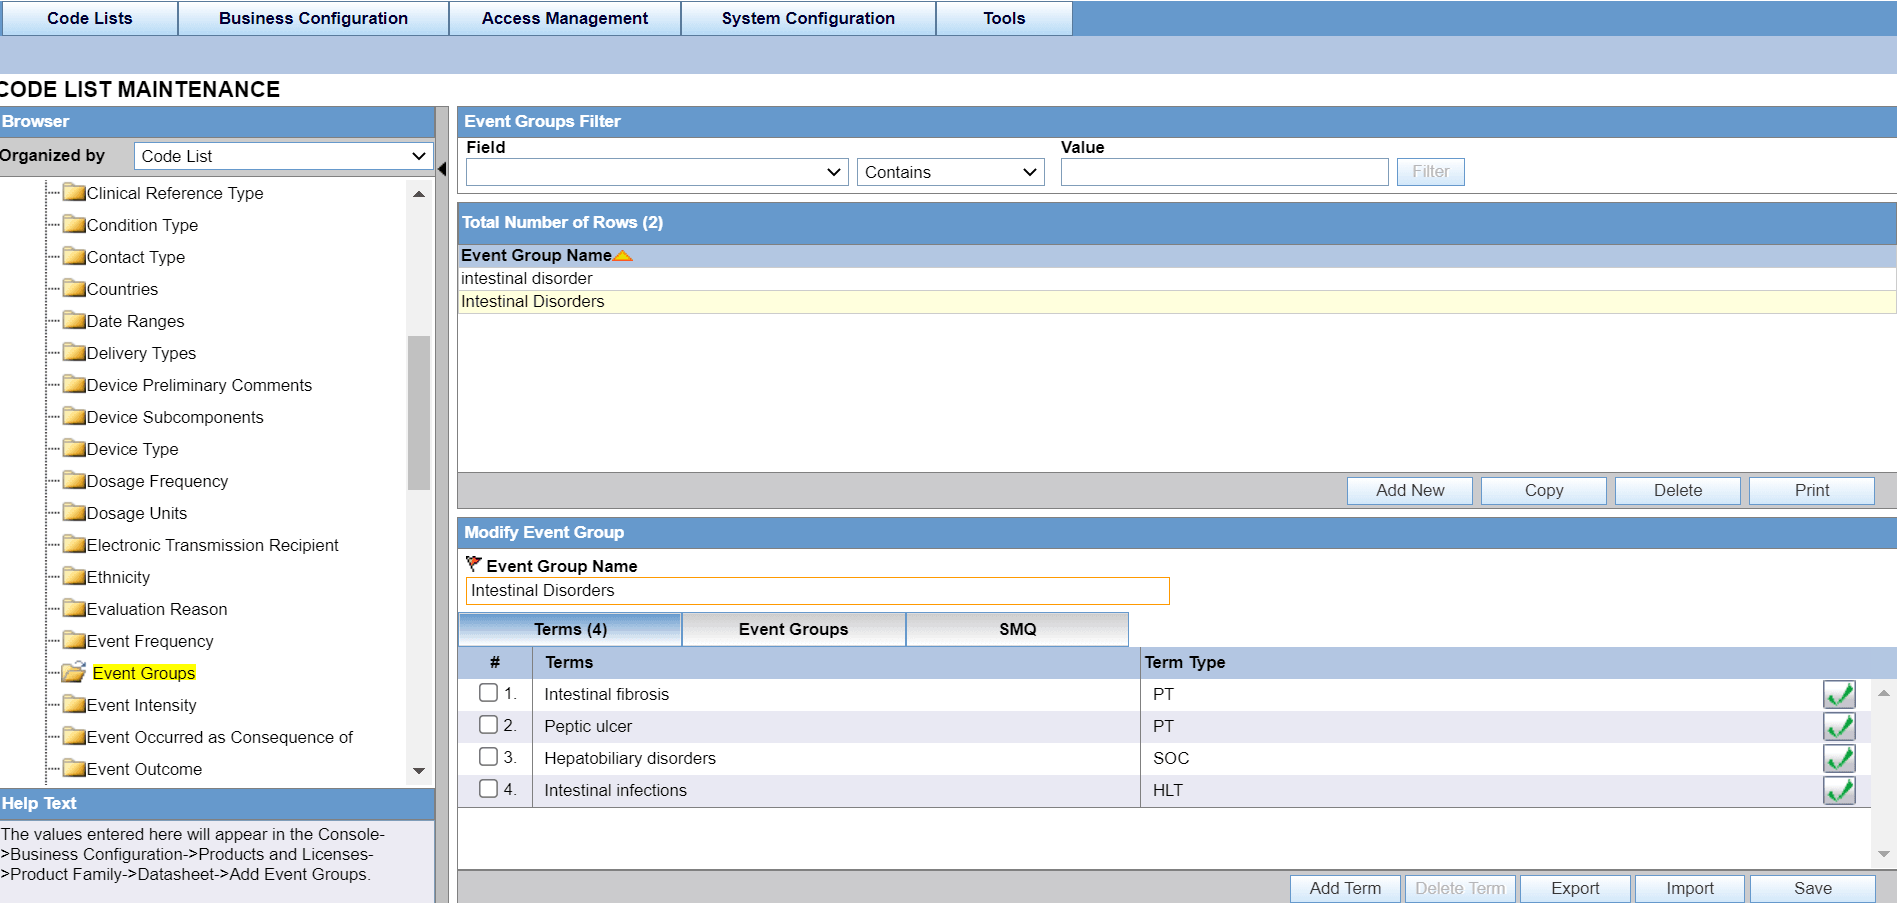This screenshot has width=1897, height=903.
Task: Click the sort indicator on Event Group Name header
Action: [623, 255]
